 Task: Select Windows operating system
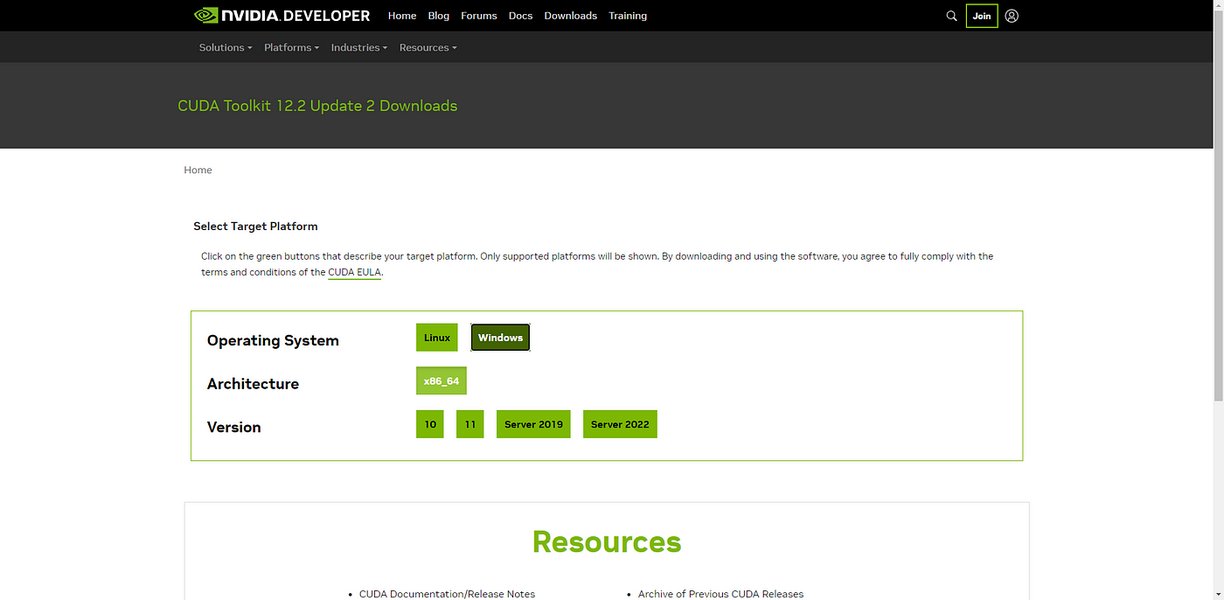tap(500, 338)
